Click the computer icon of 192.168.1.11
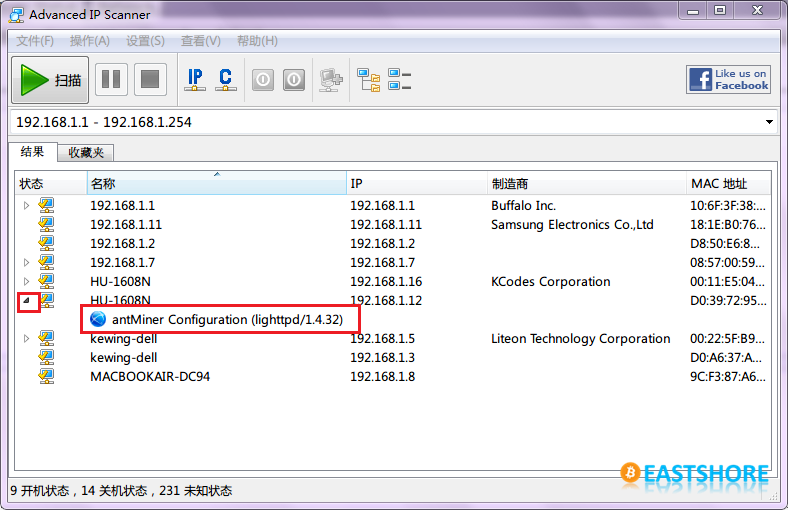The height and width of the screenshot is (510, 788). click(x=46, y=224)
